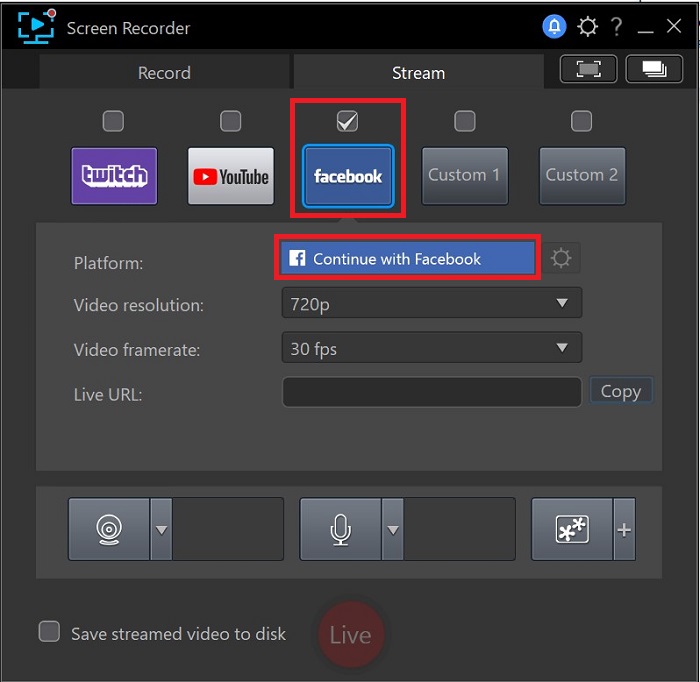Copy the Live URL
The height and width of the screenshot is (682, 700).
(x=621, y=391)
